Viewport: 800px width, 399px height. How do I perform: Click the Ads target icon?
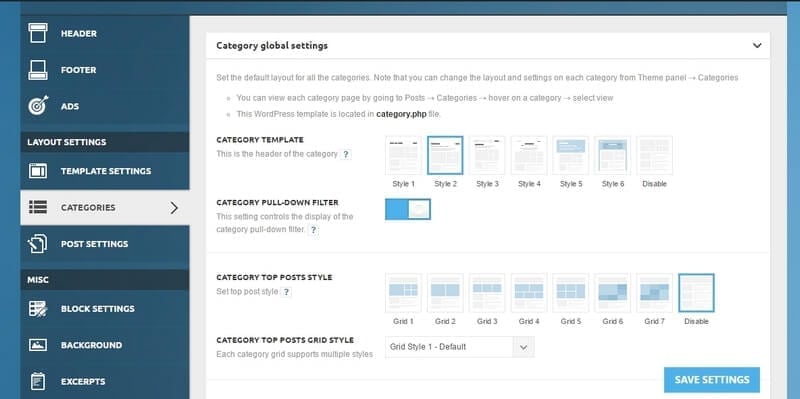38,106
